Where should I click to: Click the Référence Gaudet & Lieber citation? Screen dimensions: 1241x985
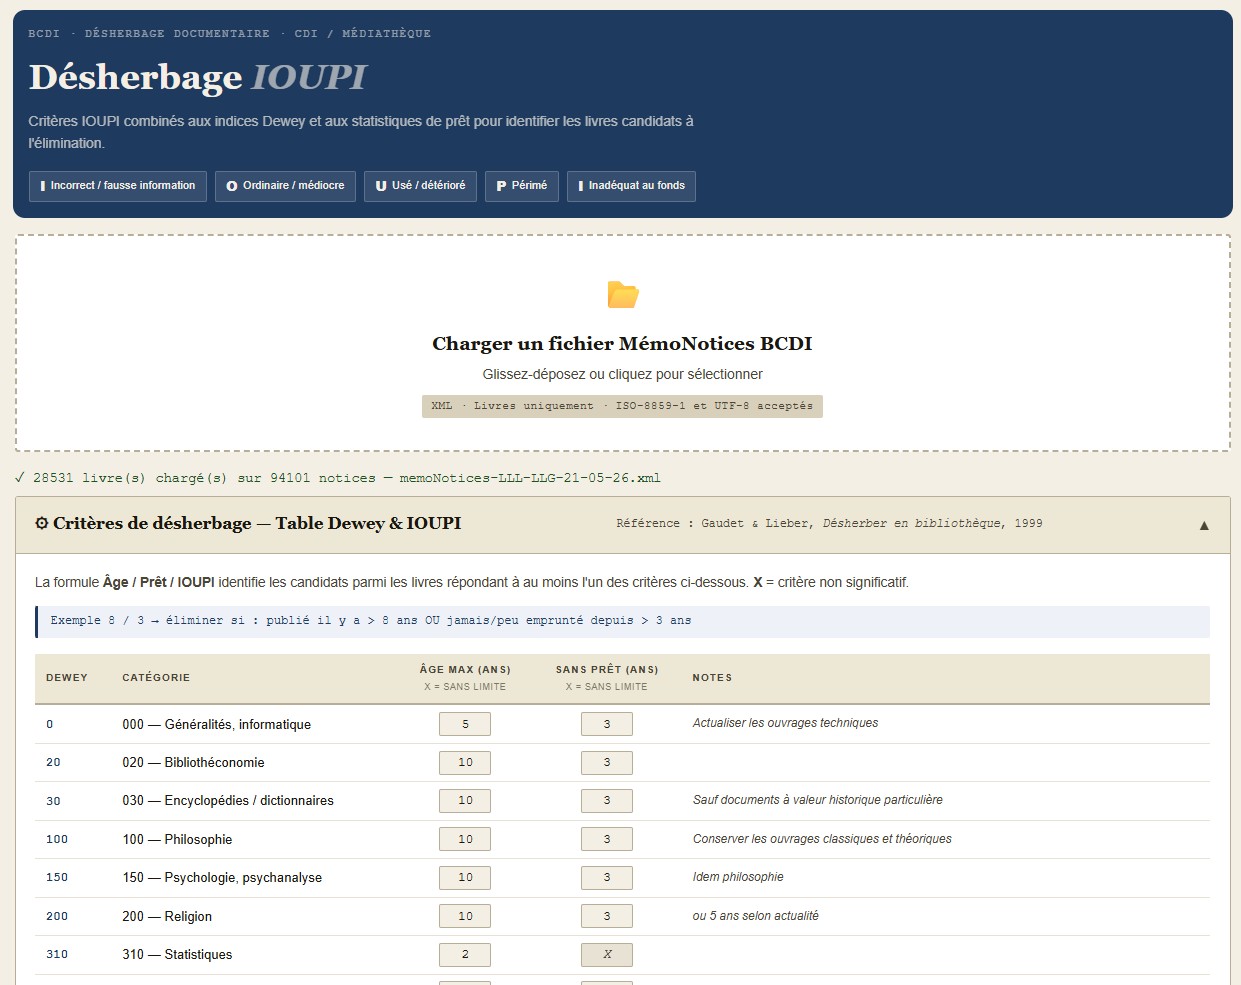829,524
